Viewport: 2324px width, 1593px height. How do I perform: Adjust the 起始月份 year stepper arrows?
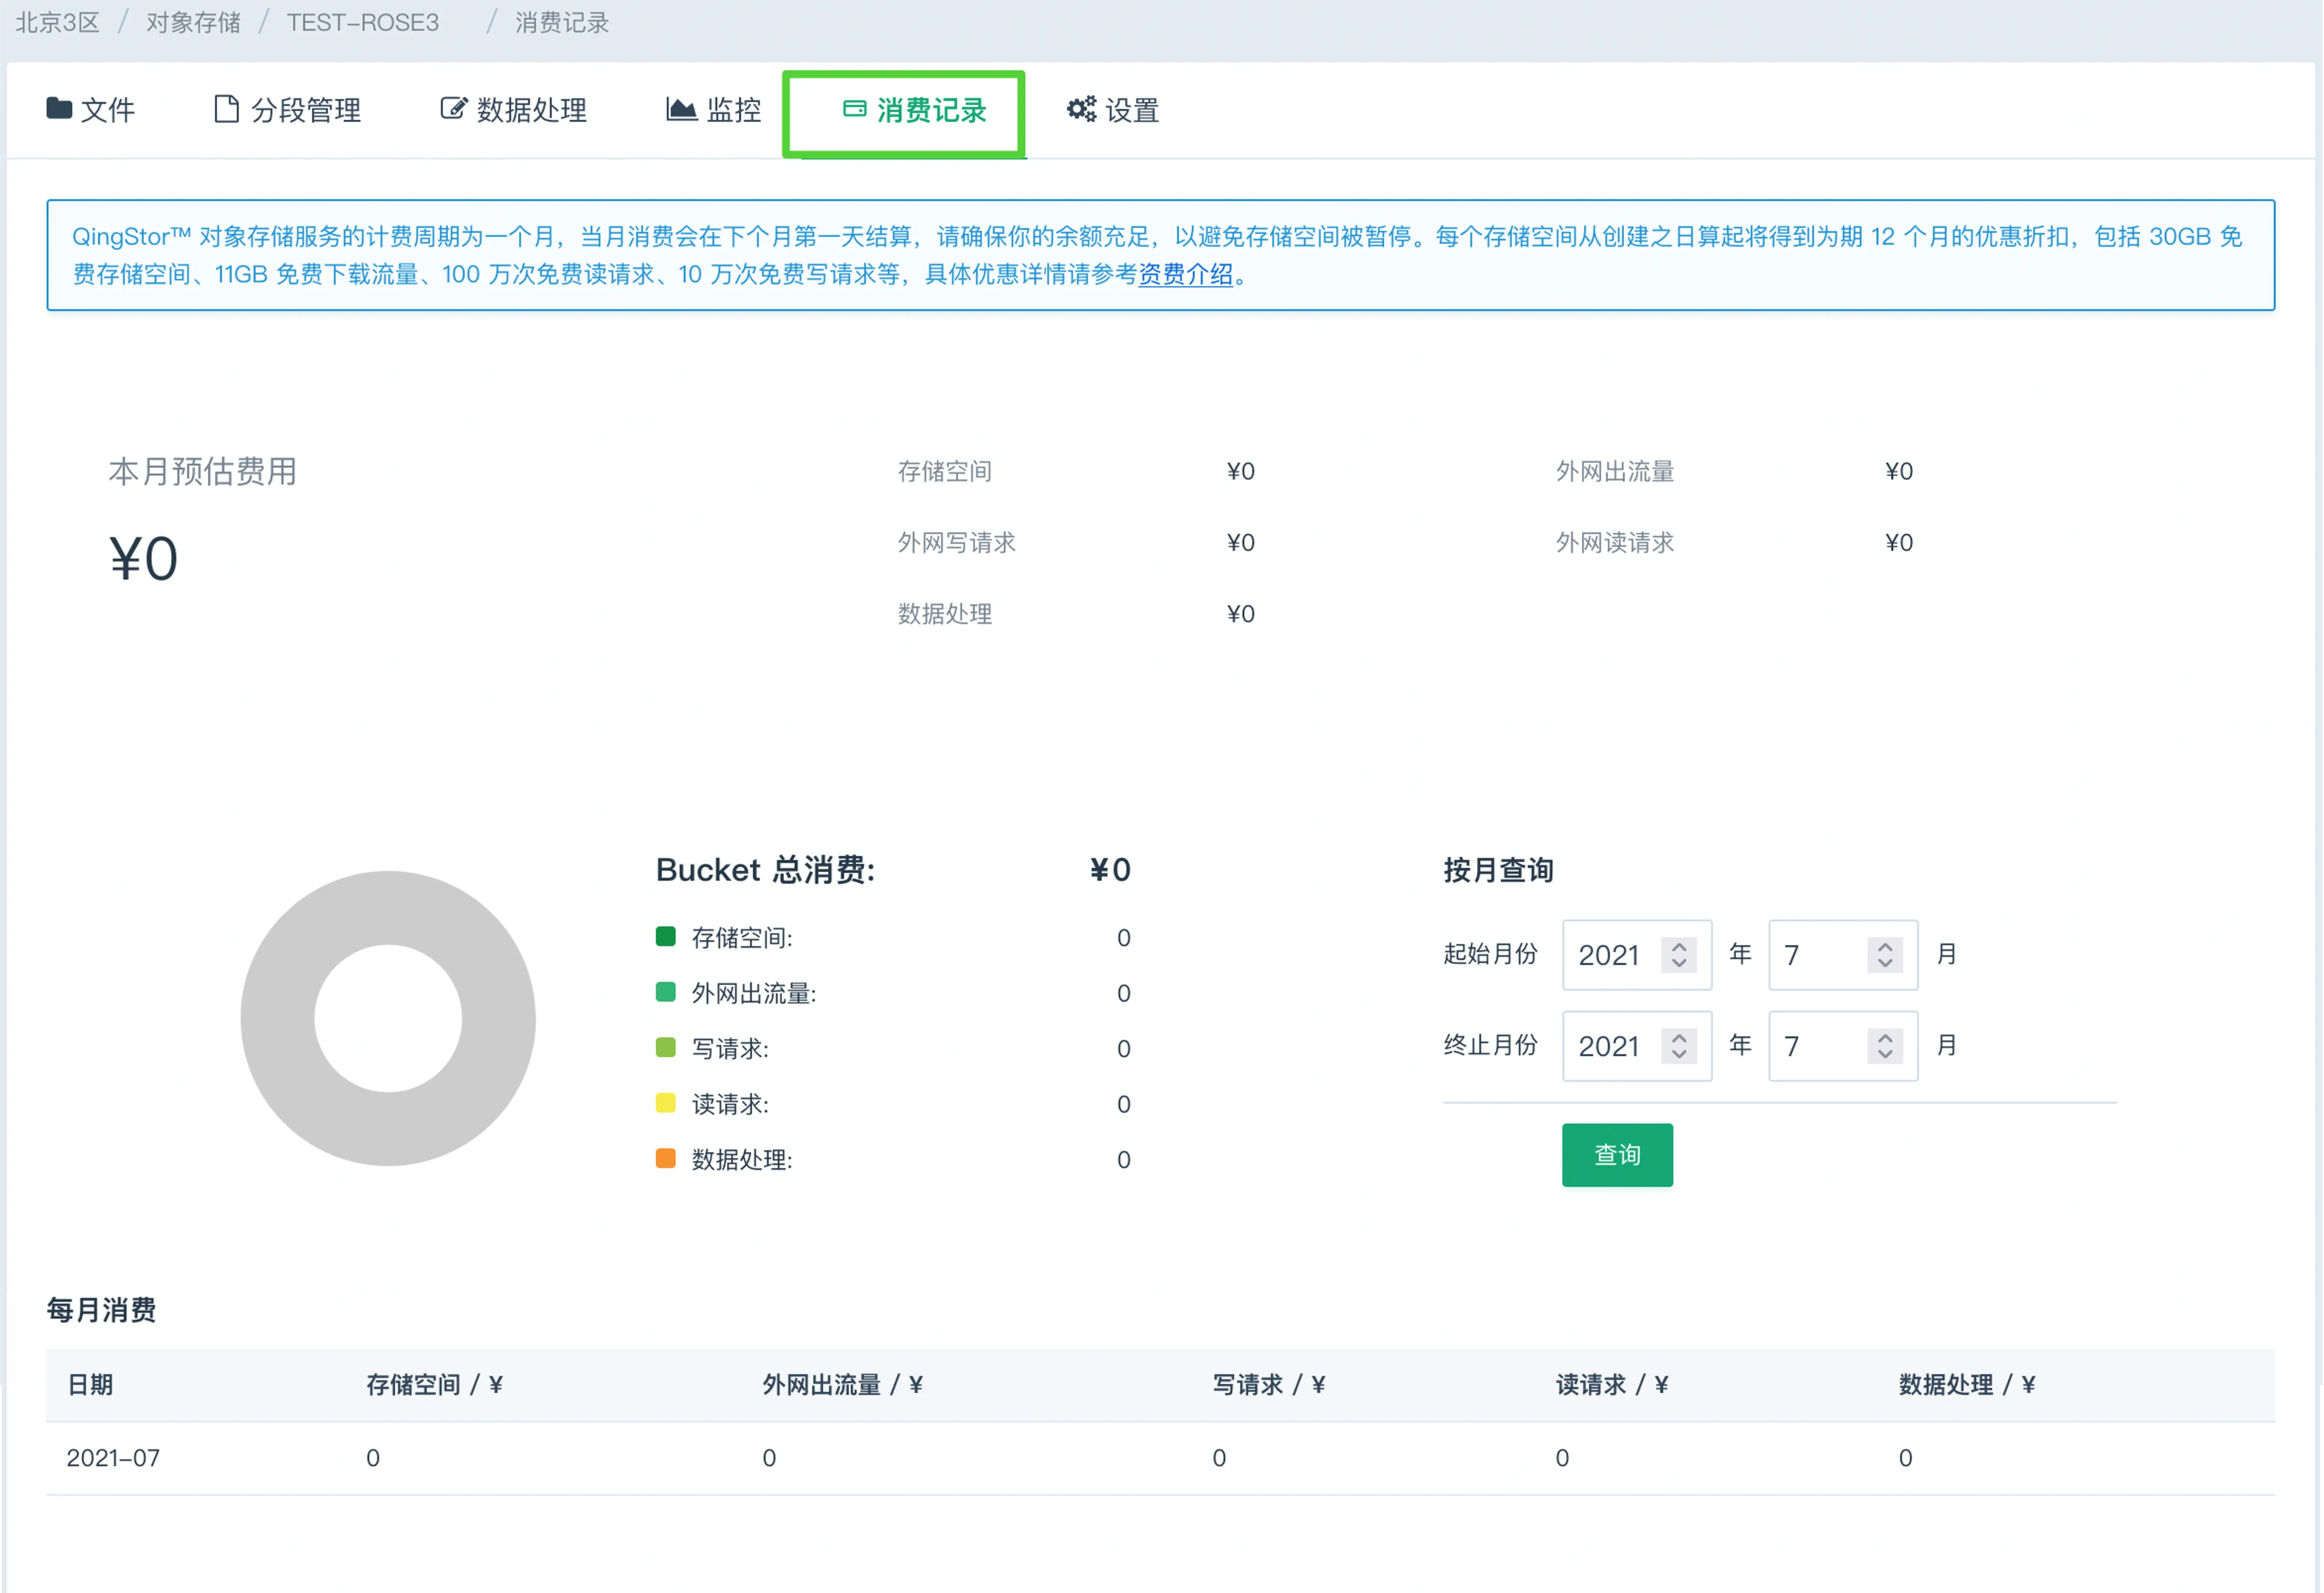[x=1679, y=954]
